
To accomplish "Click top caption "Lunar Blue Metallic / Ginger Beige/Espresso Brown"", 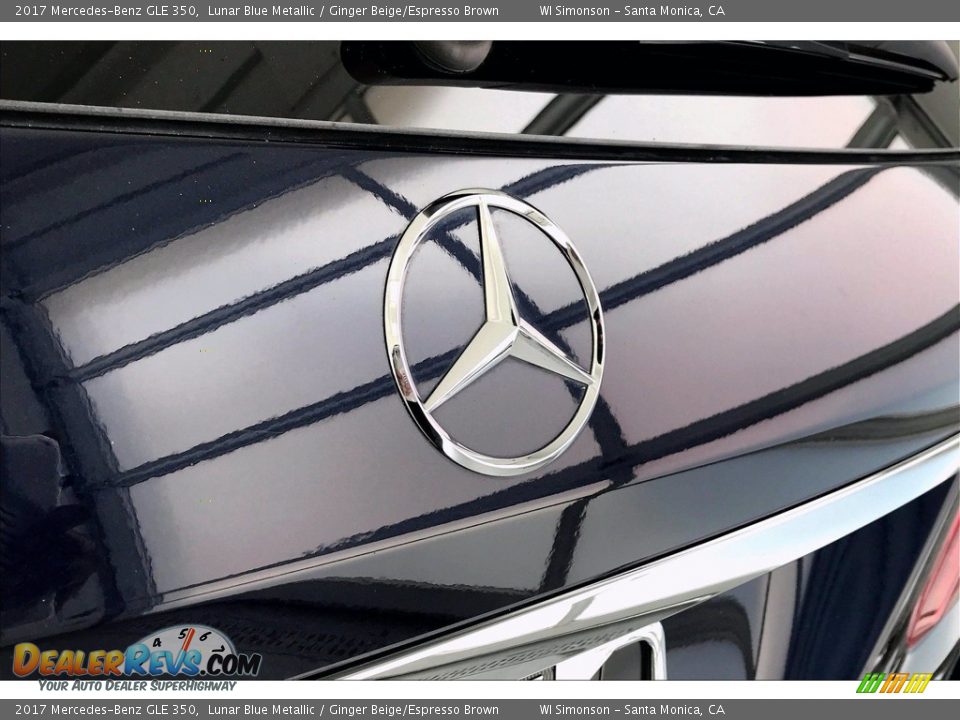I will (353, 10).
